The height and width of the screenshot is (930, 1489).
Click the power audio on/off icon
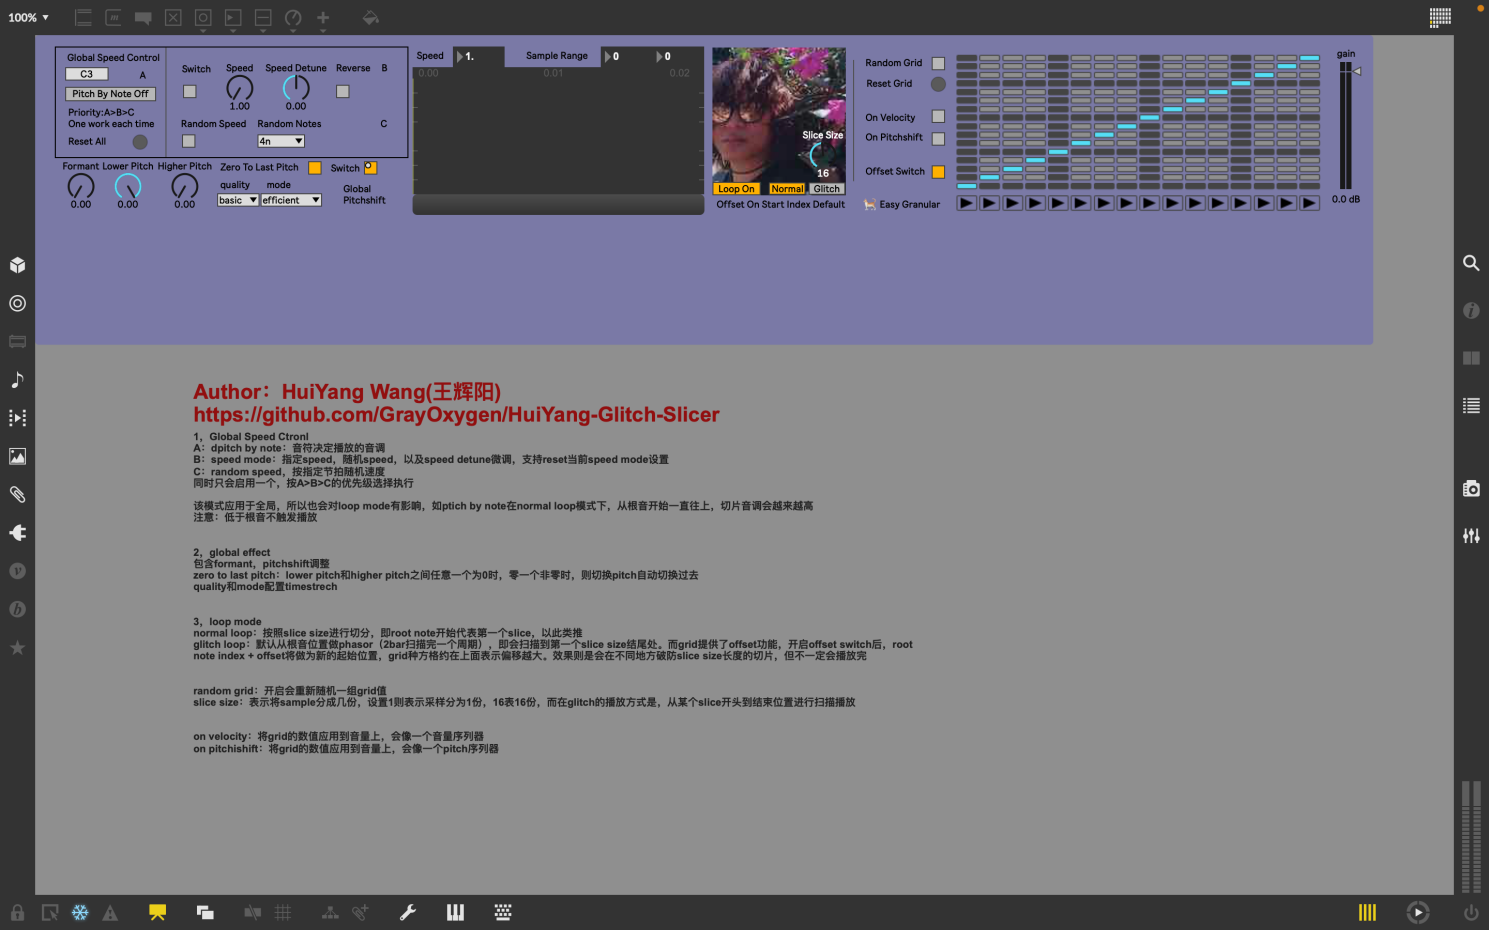1470,912
